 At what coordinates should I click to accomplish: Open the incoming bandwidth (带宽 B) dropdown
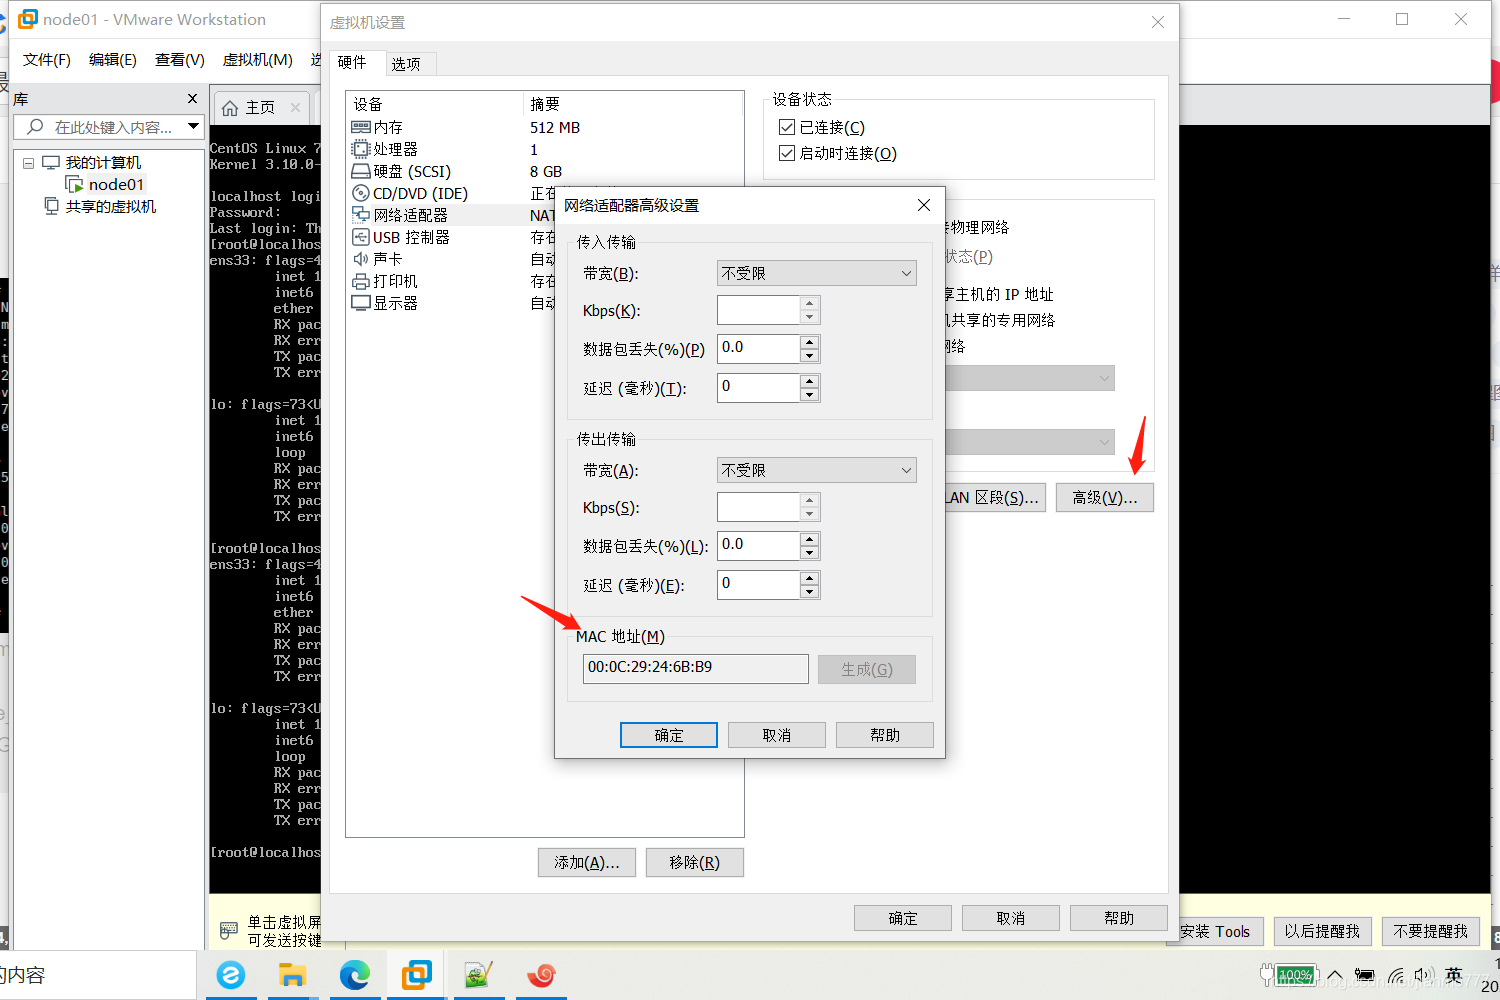817,273
